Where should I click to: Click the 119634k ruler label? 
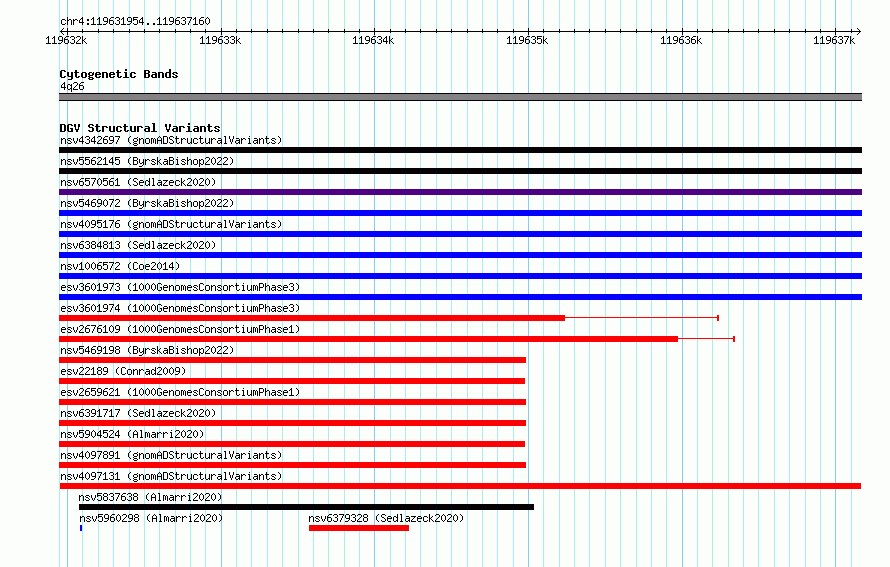pyautogui.click(x=373, y=40)
